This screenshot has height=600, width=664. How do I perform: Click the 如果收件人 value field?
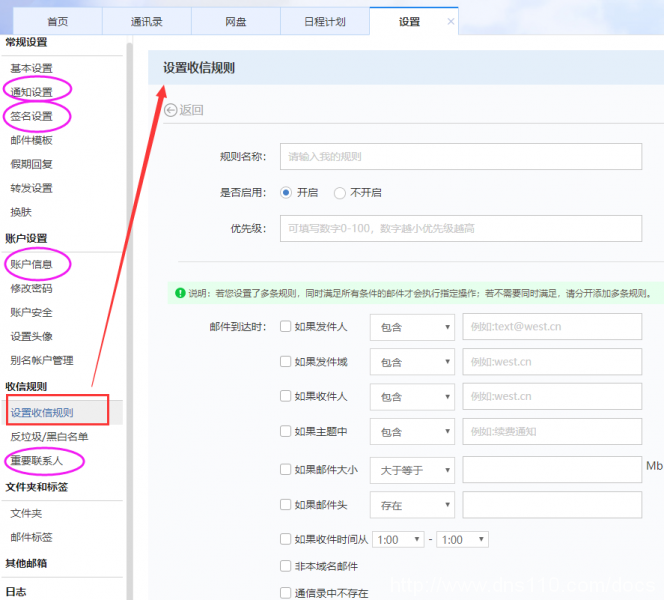click(x=552, y=396)
